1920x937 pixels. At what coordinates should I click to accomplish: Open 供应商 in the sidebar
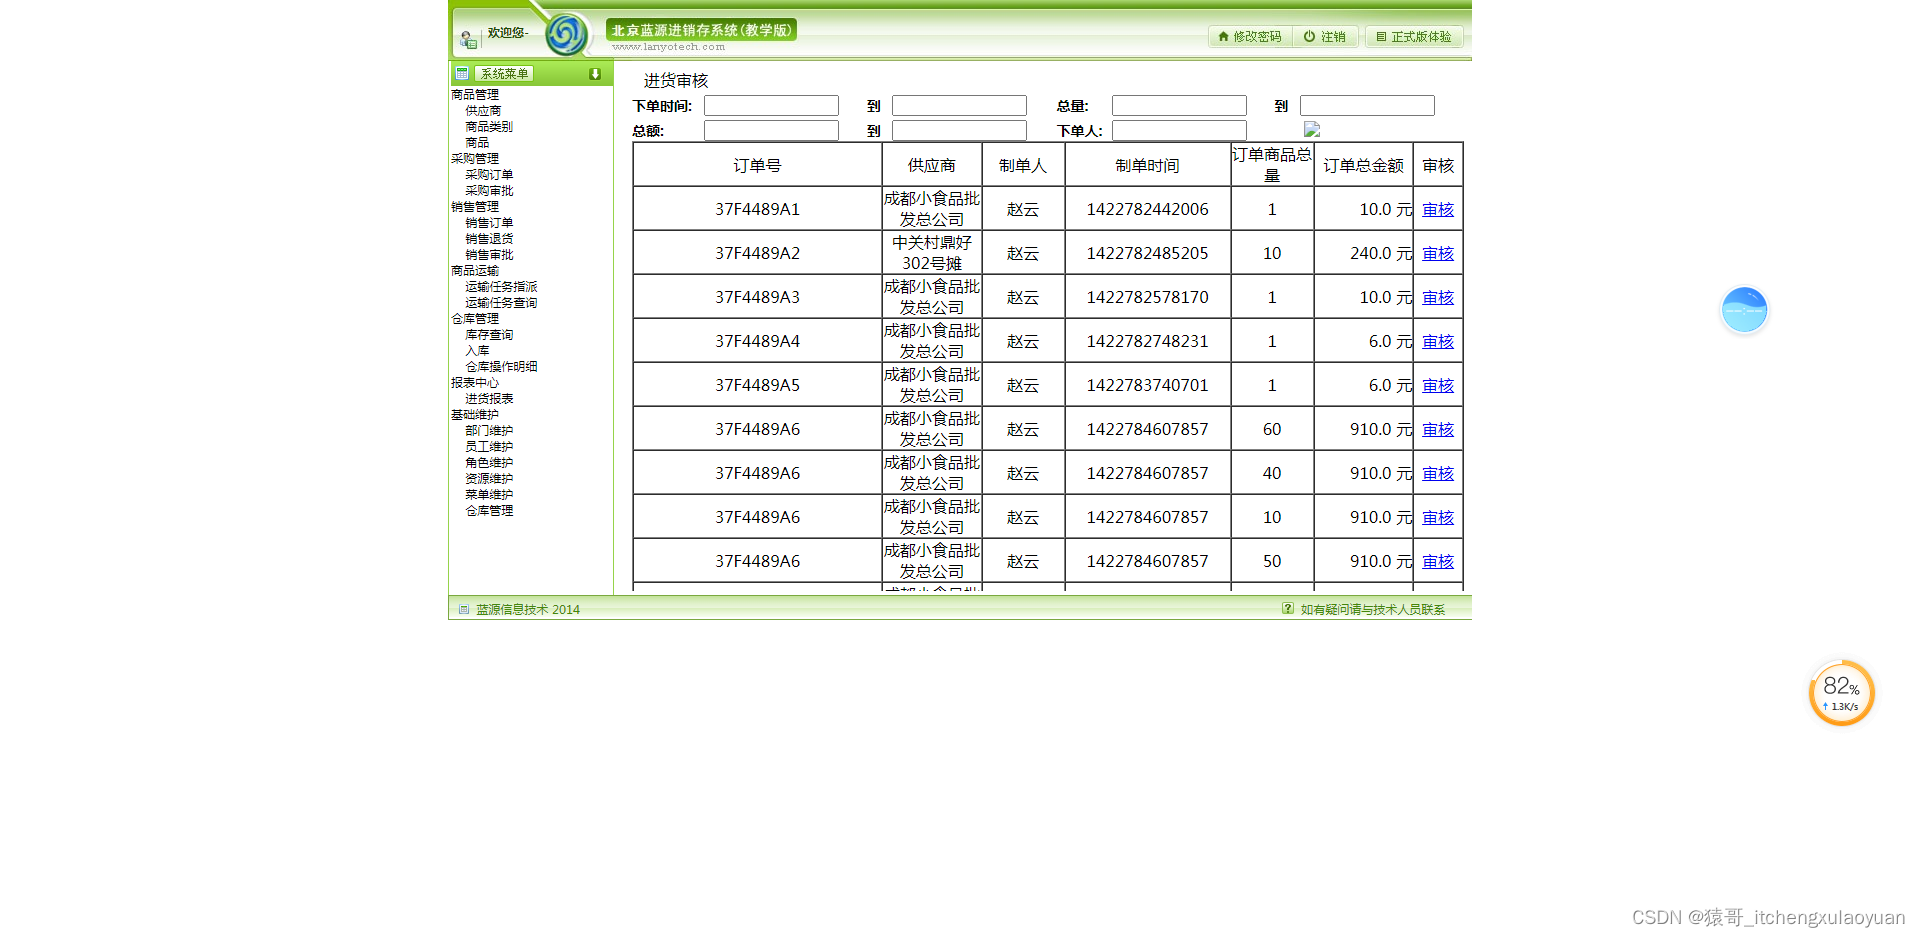tap(483, 111)
